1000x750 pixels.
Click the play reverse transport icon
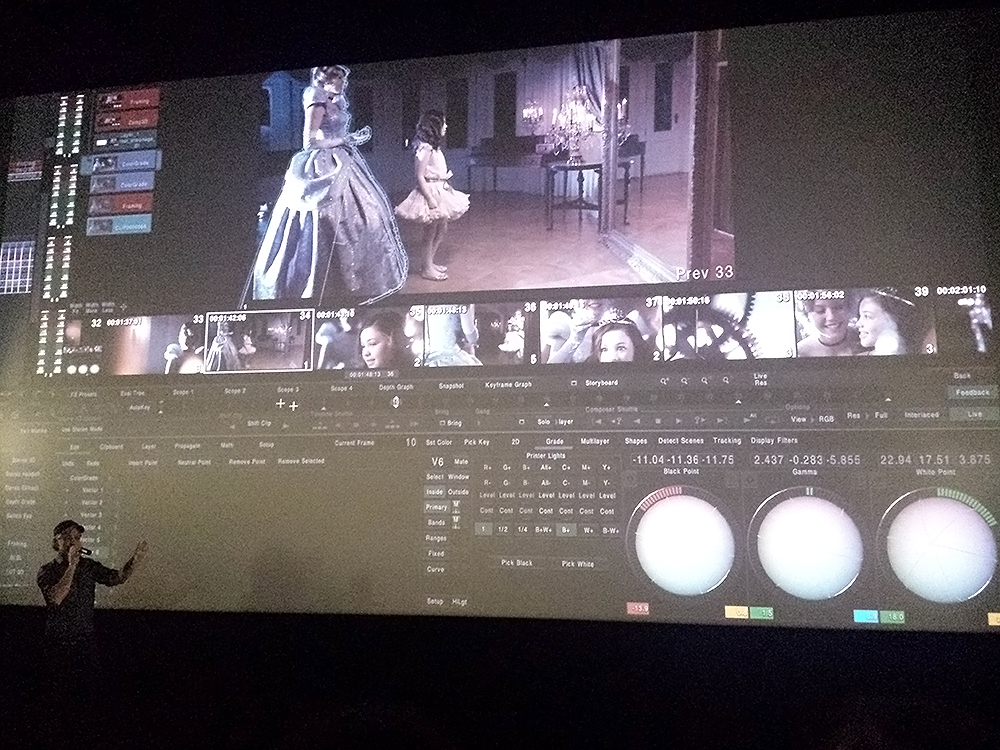[635, 421]
